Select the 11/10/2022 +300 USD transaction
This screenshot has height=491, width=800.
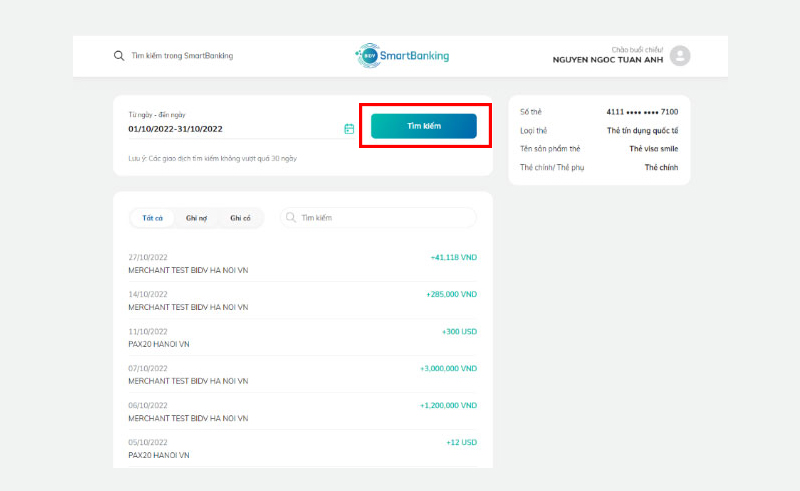(303, 337)
